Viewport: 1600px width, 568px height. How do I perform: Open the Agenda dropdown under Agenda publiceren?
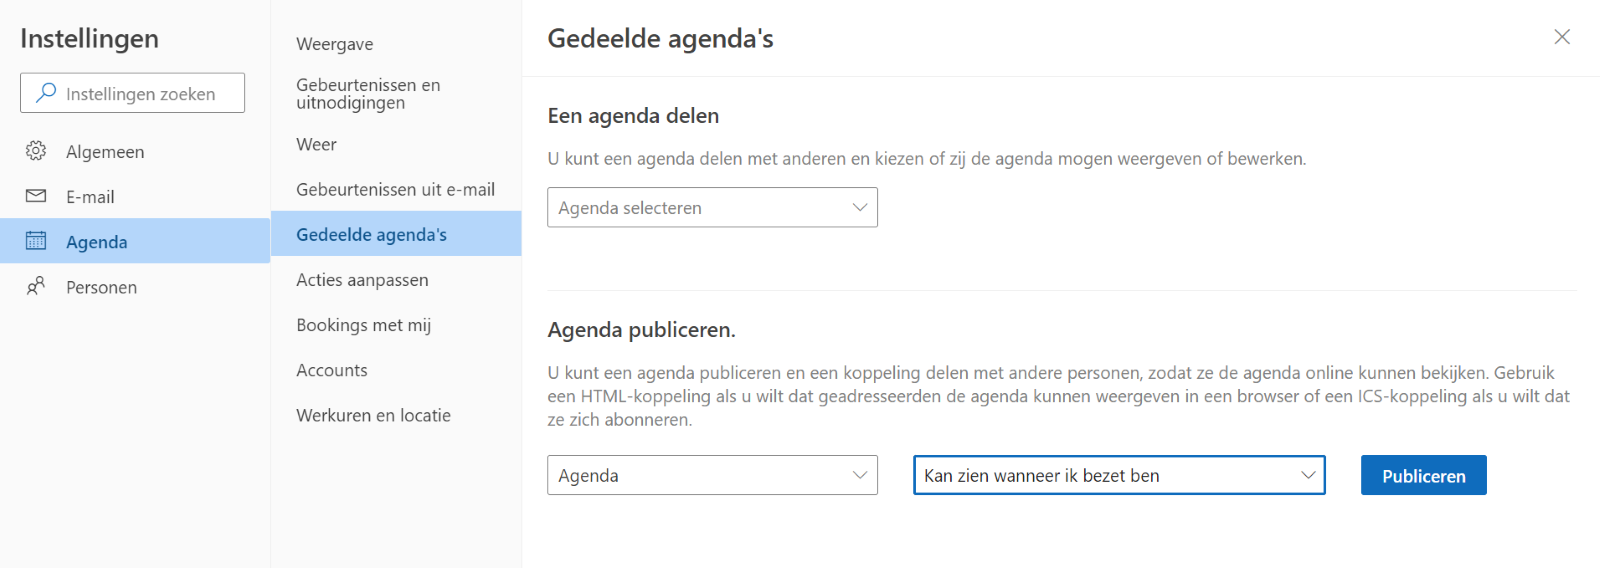pyautogui.click(x=712, y=475)
